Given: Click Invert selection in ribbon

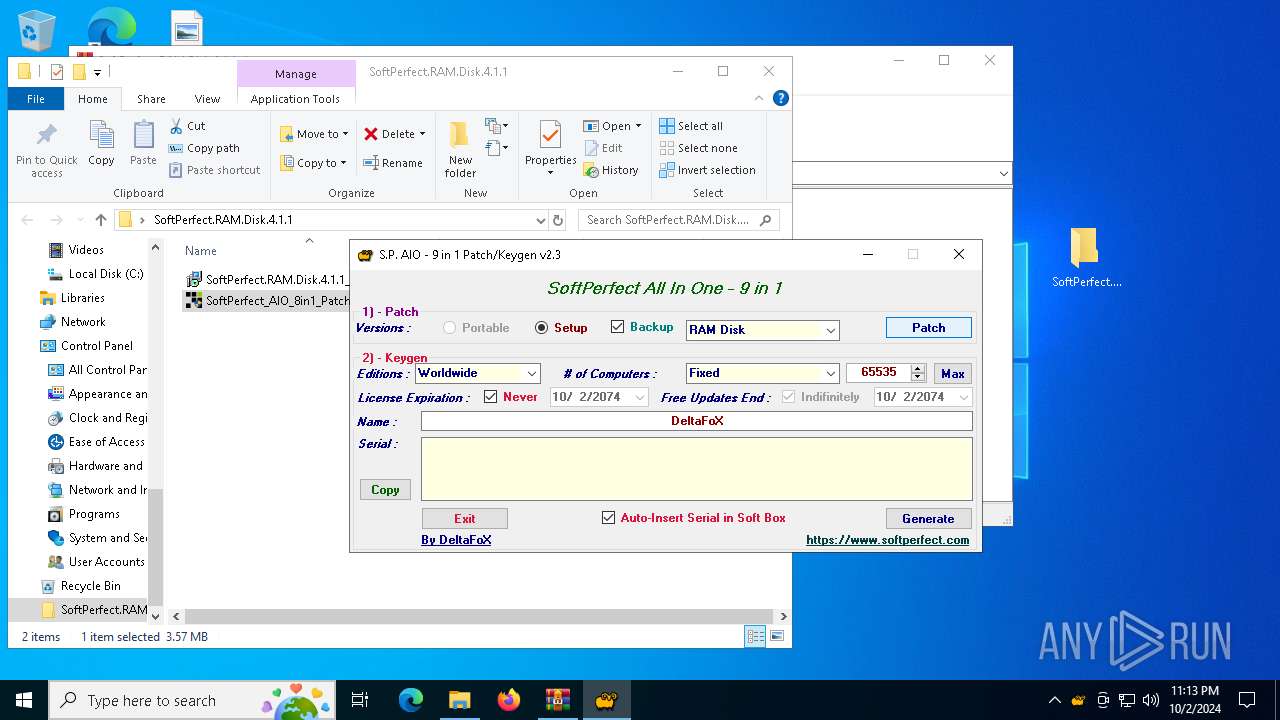Looking at the screenshot, I should click(x=707, y=170).
